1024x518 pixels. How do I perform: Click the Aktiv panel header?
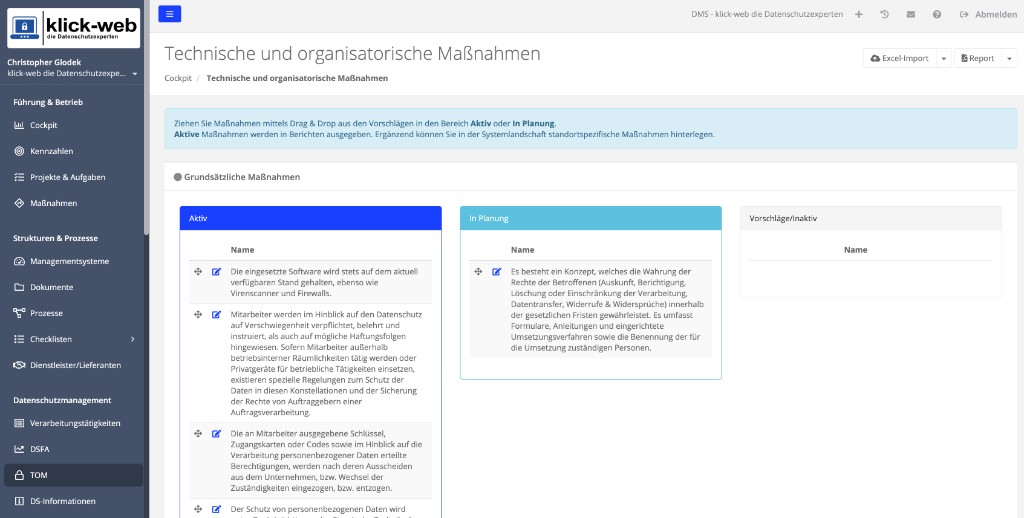[311, 218]
